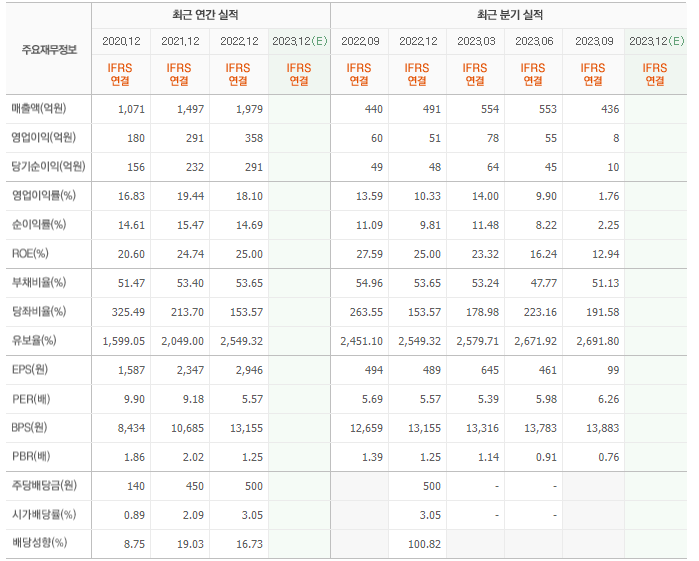Click PBR value 0.76
The image size is (699, 561).
pos(609,457)
